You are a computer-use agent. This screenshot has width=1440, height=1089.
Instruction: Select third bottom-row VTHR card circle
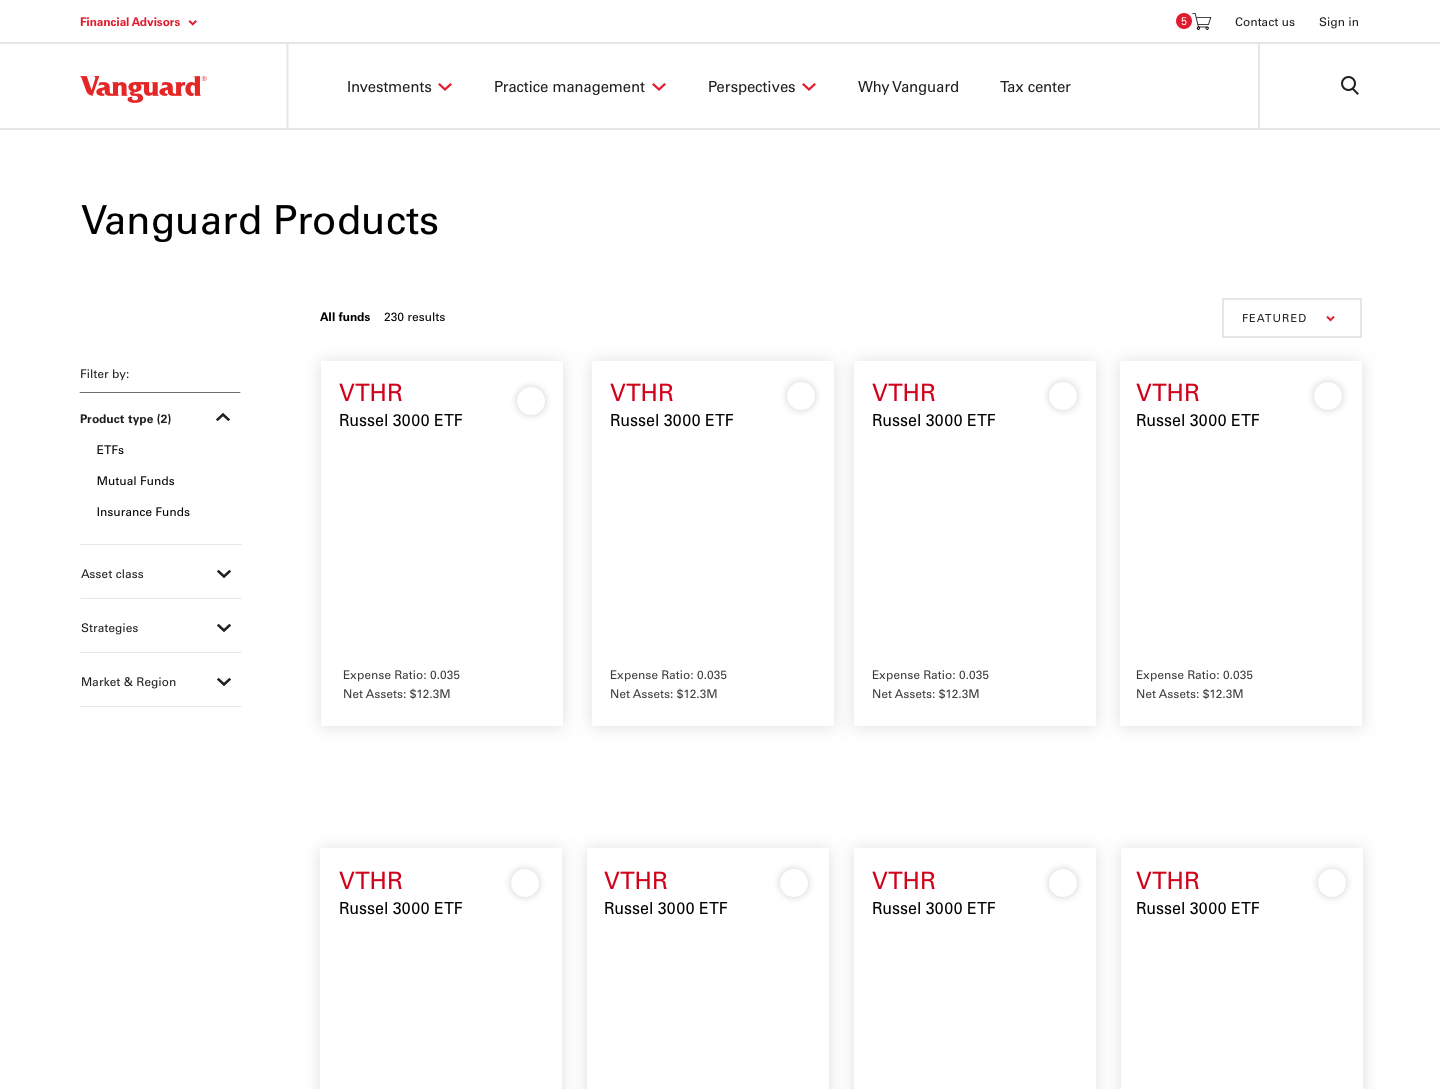(1063, 883)
